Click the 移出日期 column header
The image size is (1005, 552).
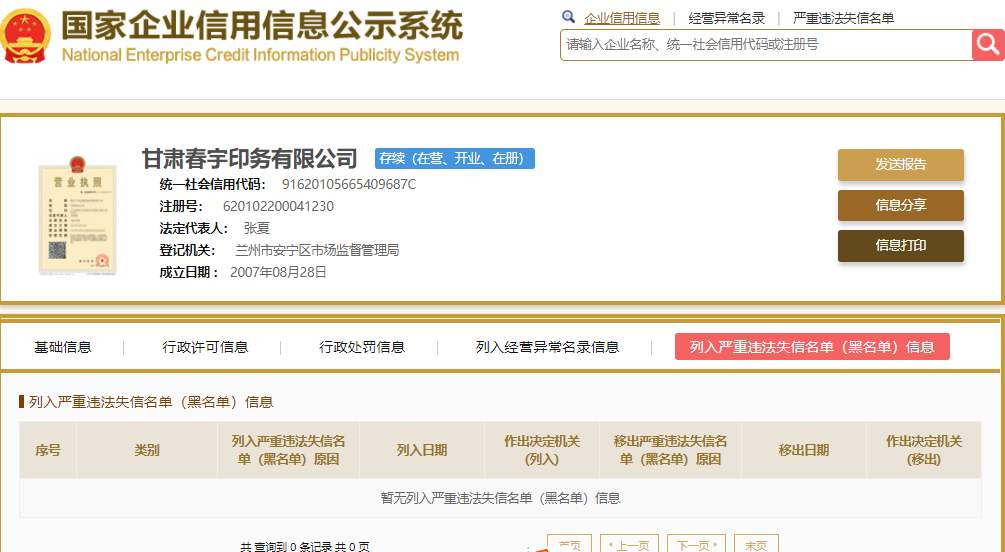point(804,450)
